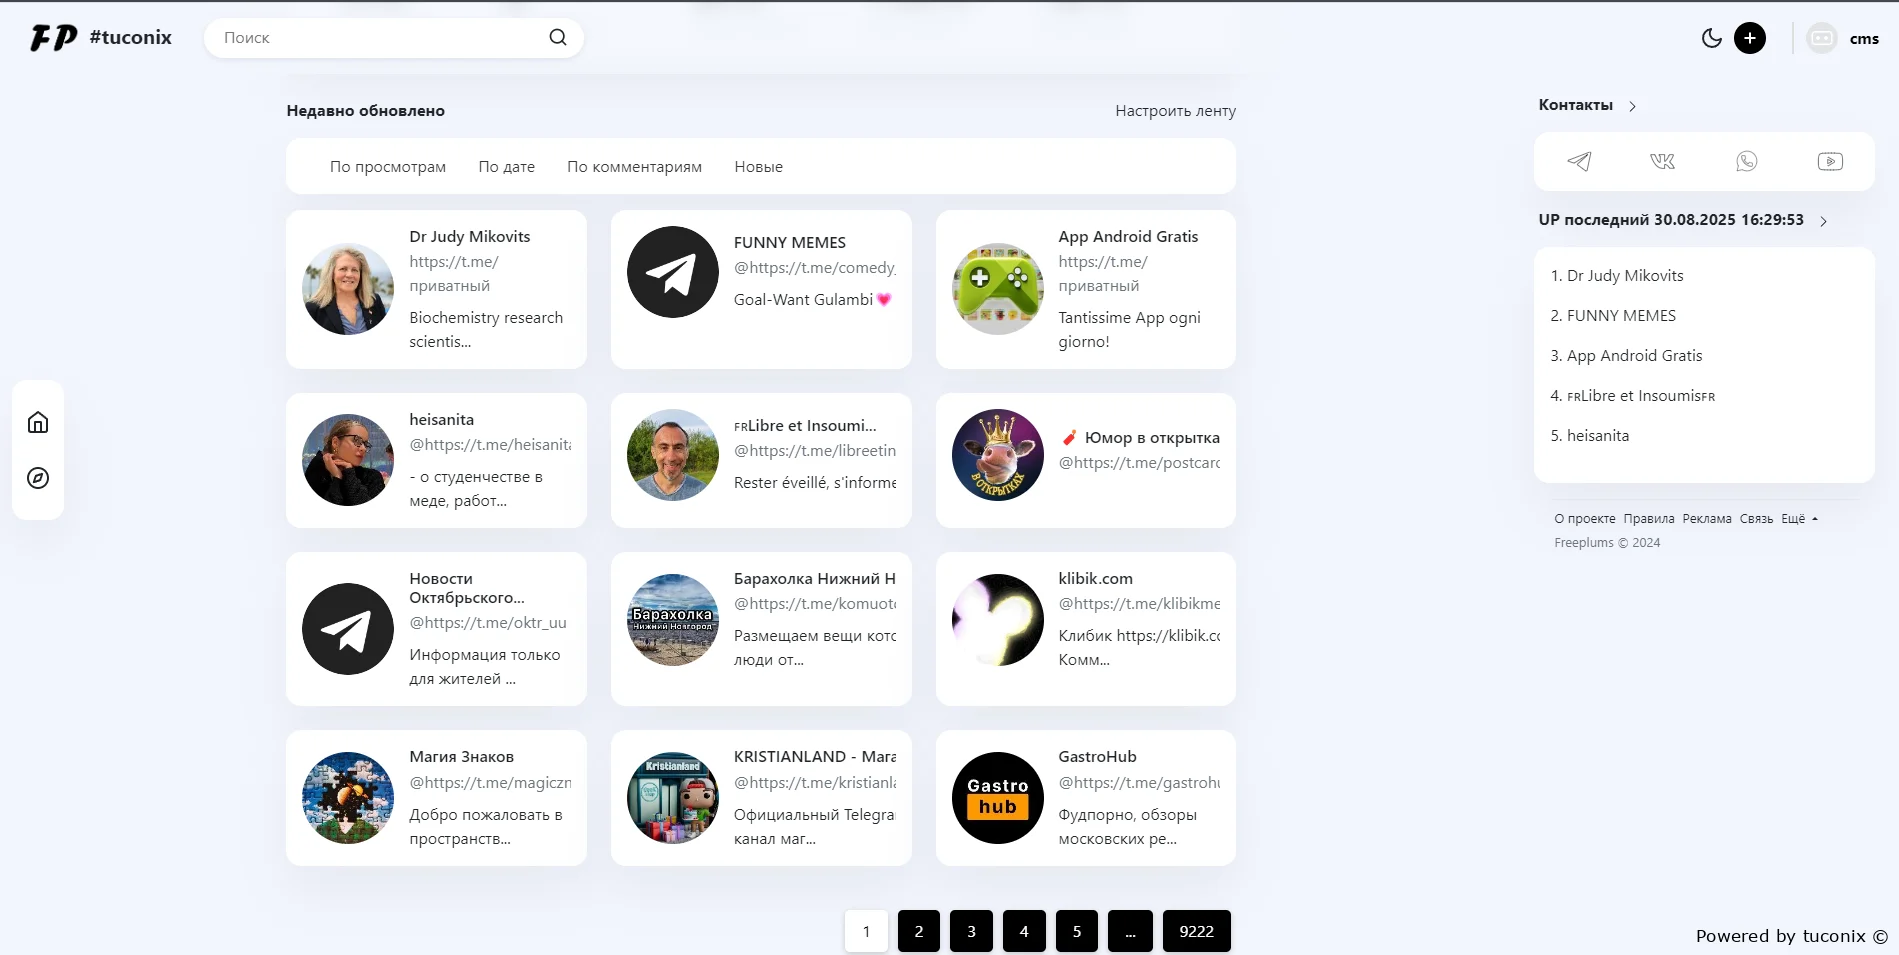Click the FP logo icon
Image resolution: width=1899 pixels, height=955 pixels.
coord(53,38)
